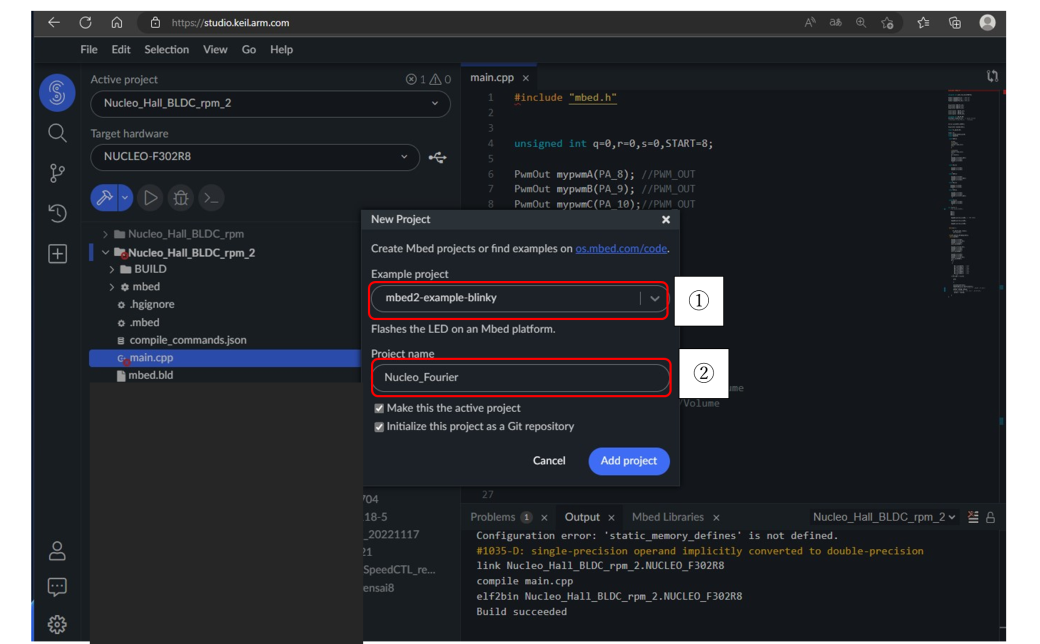Click the Run project play icon

click(x=151, y=197)
